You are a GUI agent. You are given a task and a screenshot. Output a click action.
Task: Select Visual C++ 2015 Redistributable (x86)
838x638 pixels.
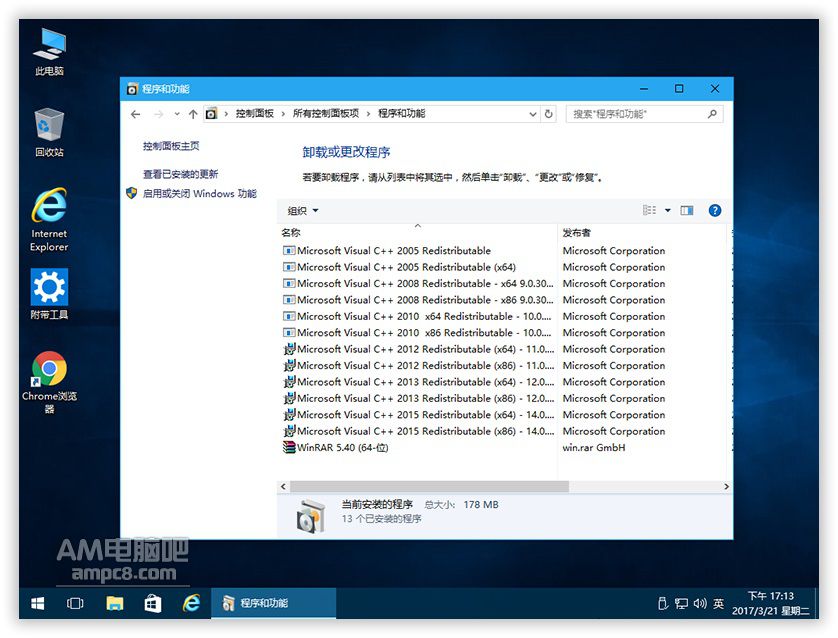coord(418,431)
